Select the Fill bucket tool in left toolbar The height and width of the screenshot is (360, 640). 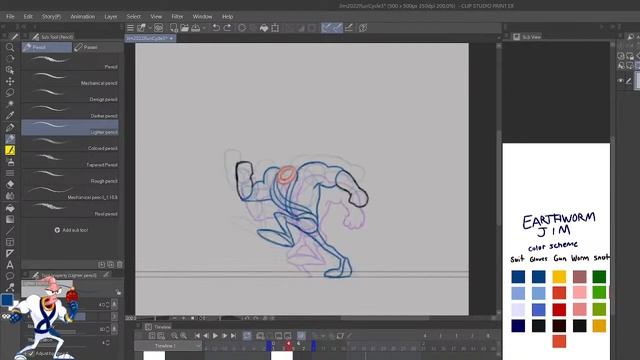click(10, 208)
